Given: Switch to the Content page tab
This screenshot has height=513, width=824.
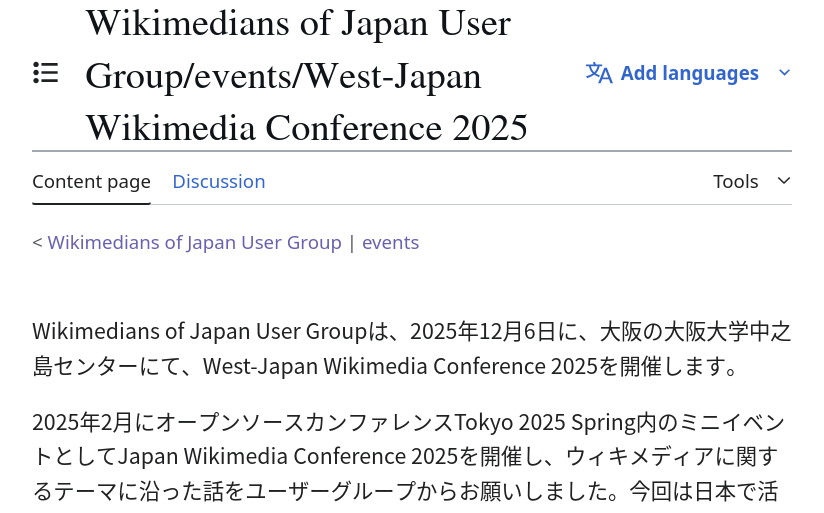Looking at the screenshot, I should [x=91, y=182].
